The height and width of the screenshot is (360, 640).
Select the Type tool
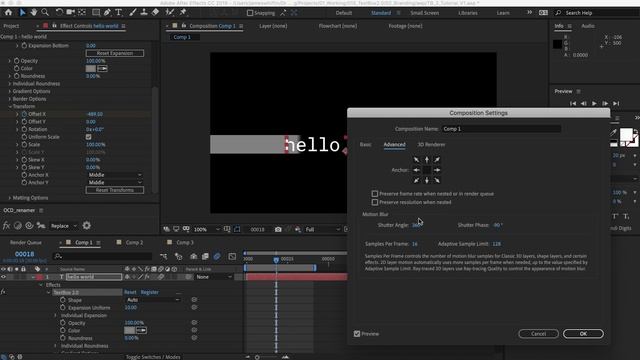(x=118, y=13)
